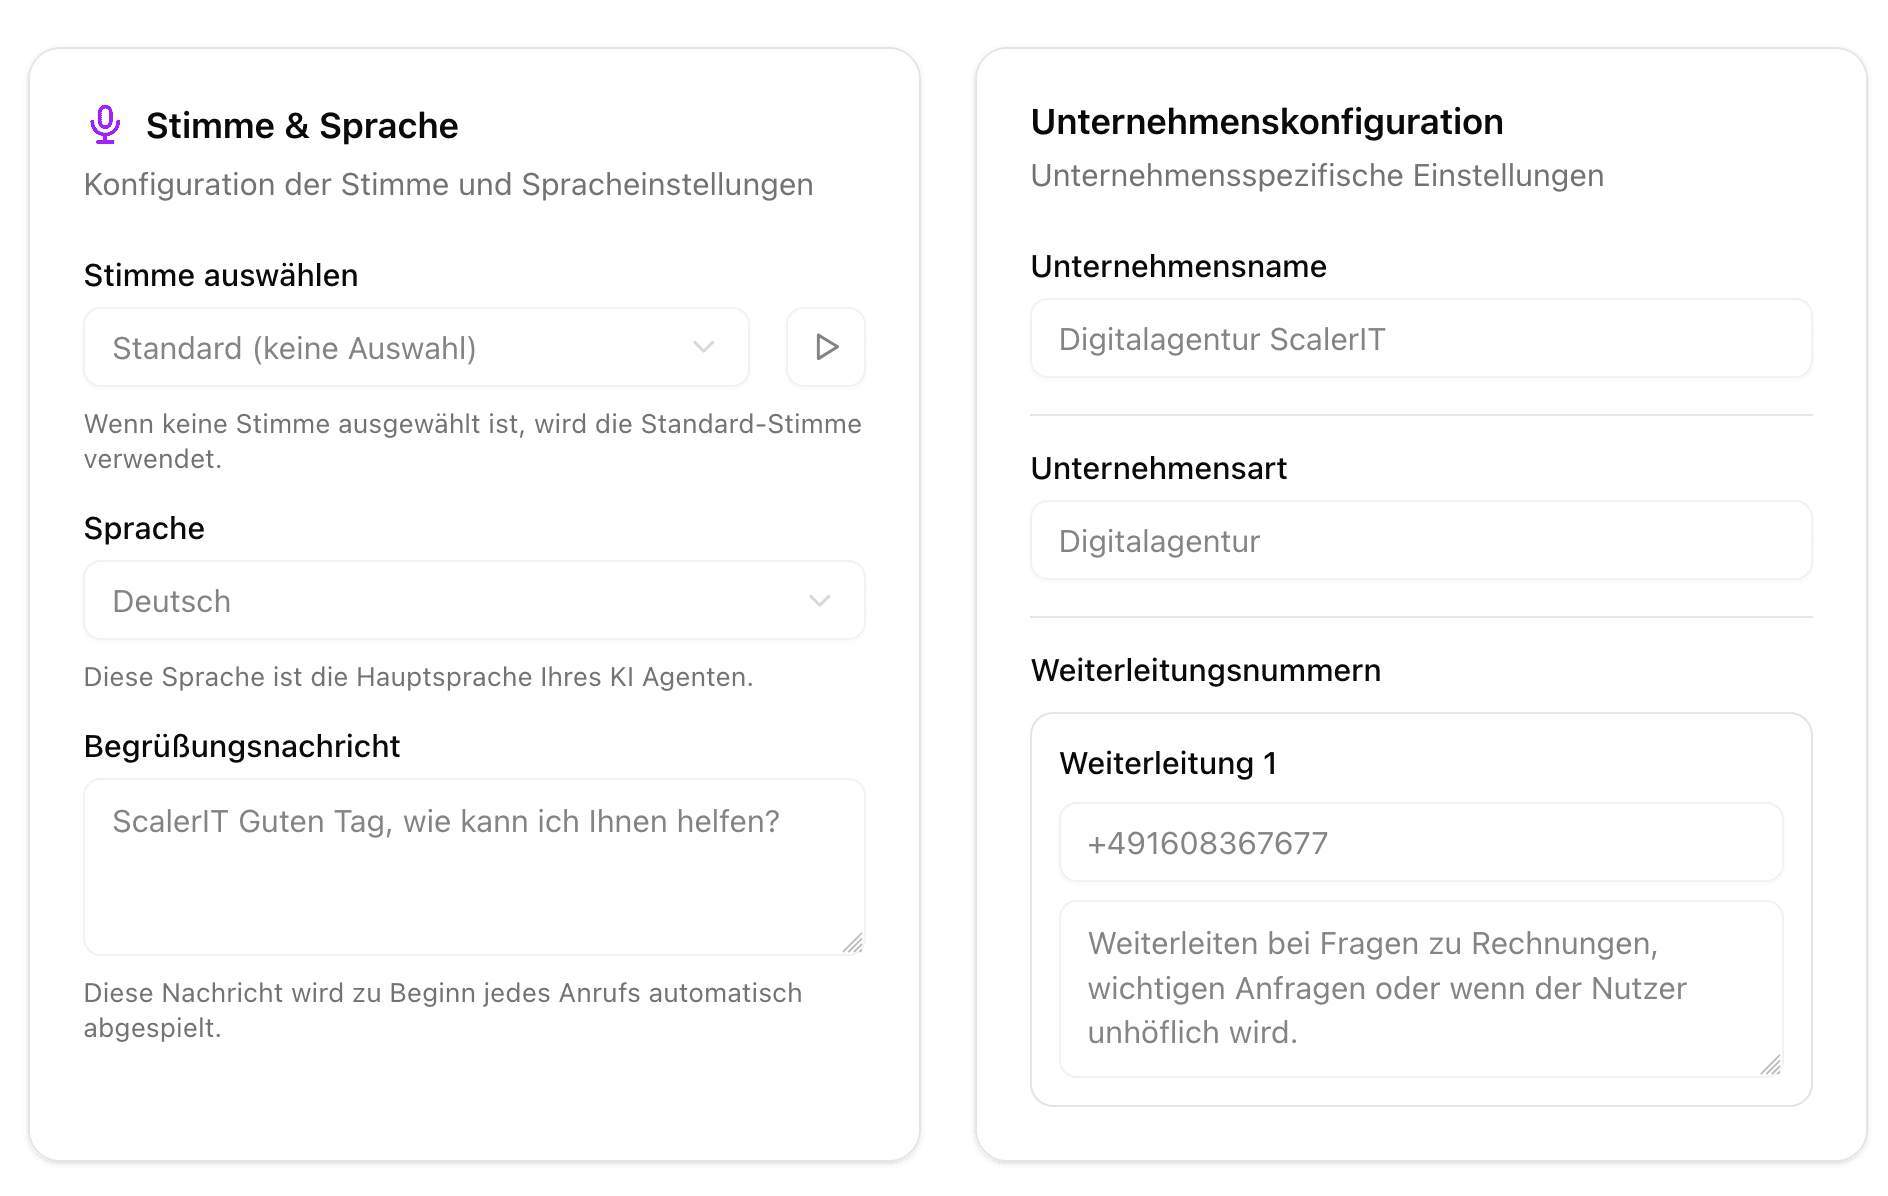Click the resize handle of the forwarding description box
1888x1196 pixels.
pyautogui.click(x=1772, y=1066)
